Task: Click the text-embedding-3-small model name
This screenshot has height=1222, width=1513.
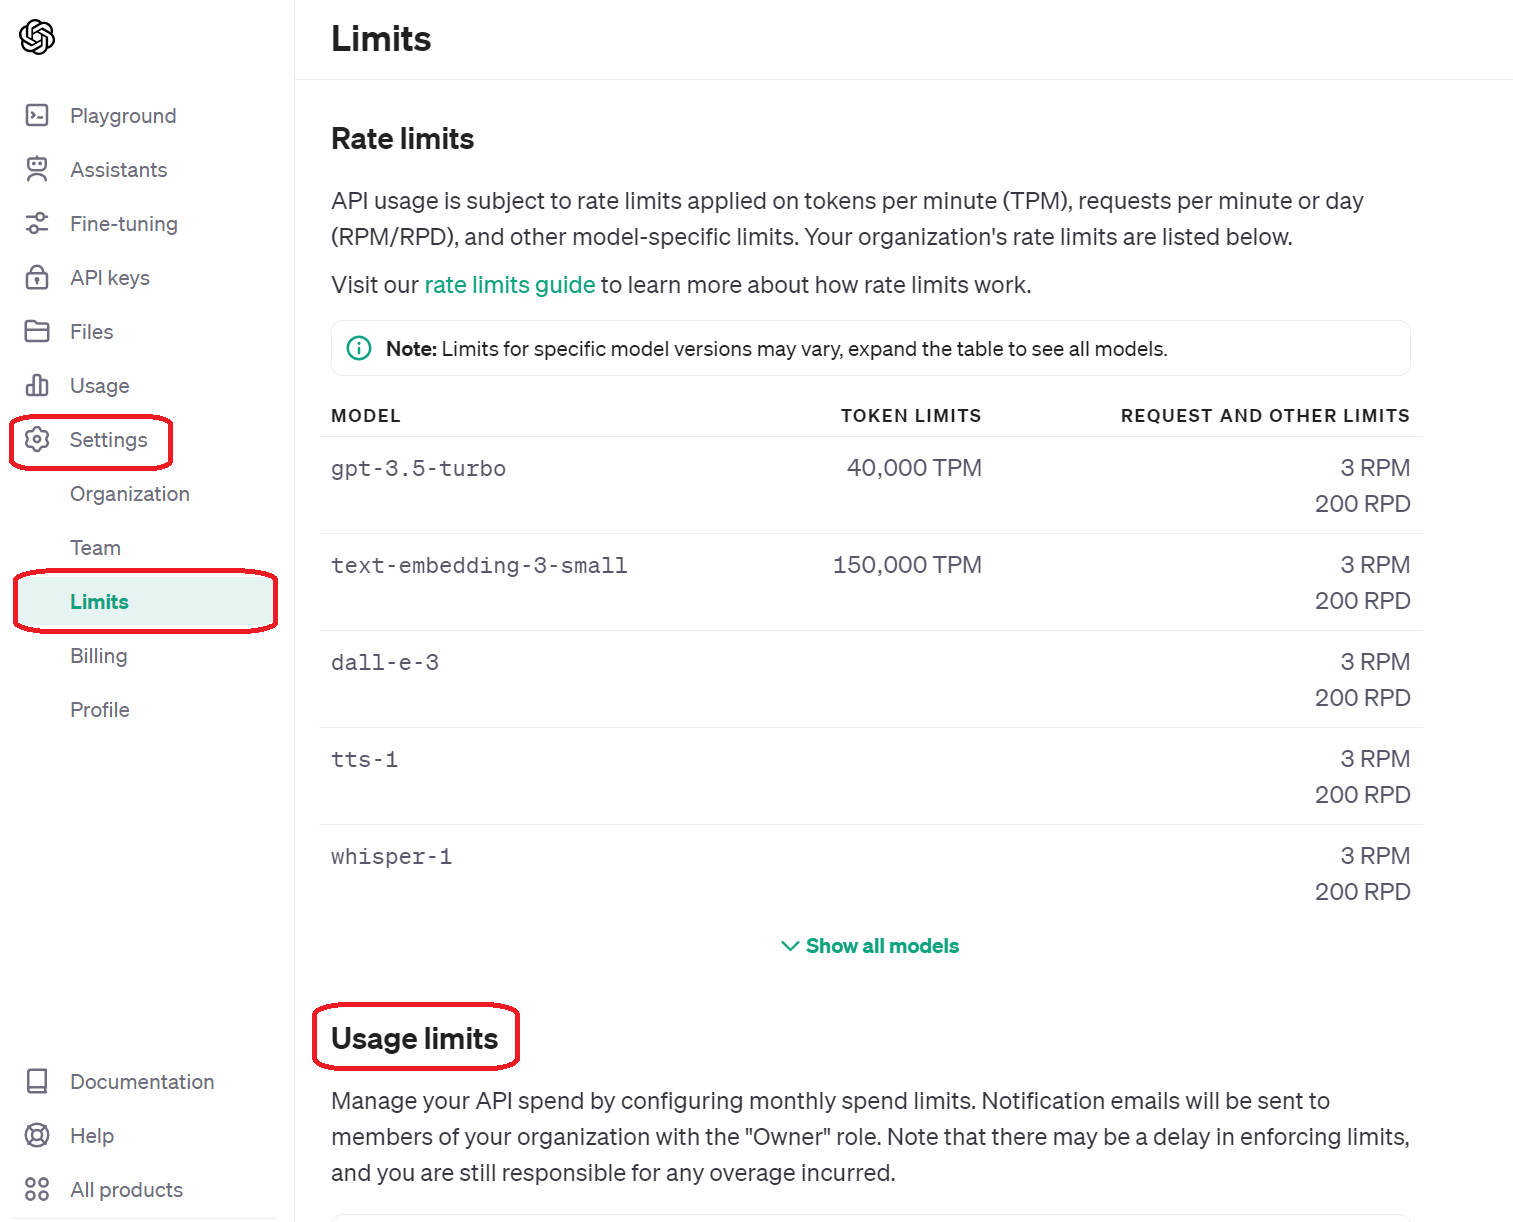Action: [x=479, y=566]
